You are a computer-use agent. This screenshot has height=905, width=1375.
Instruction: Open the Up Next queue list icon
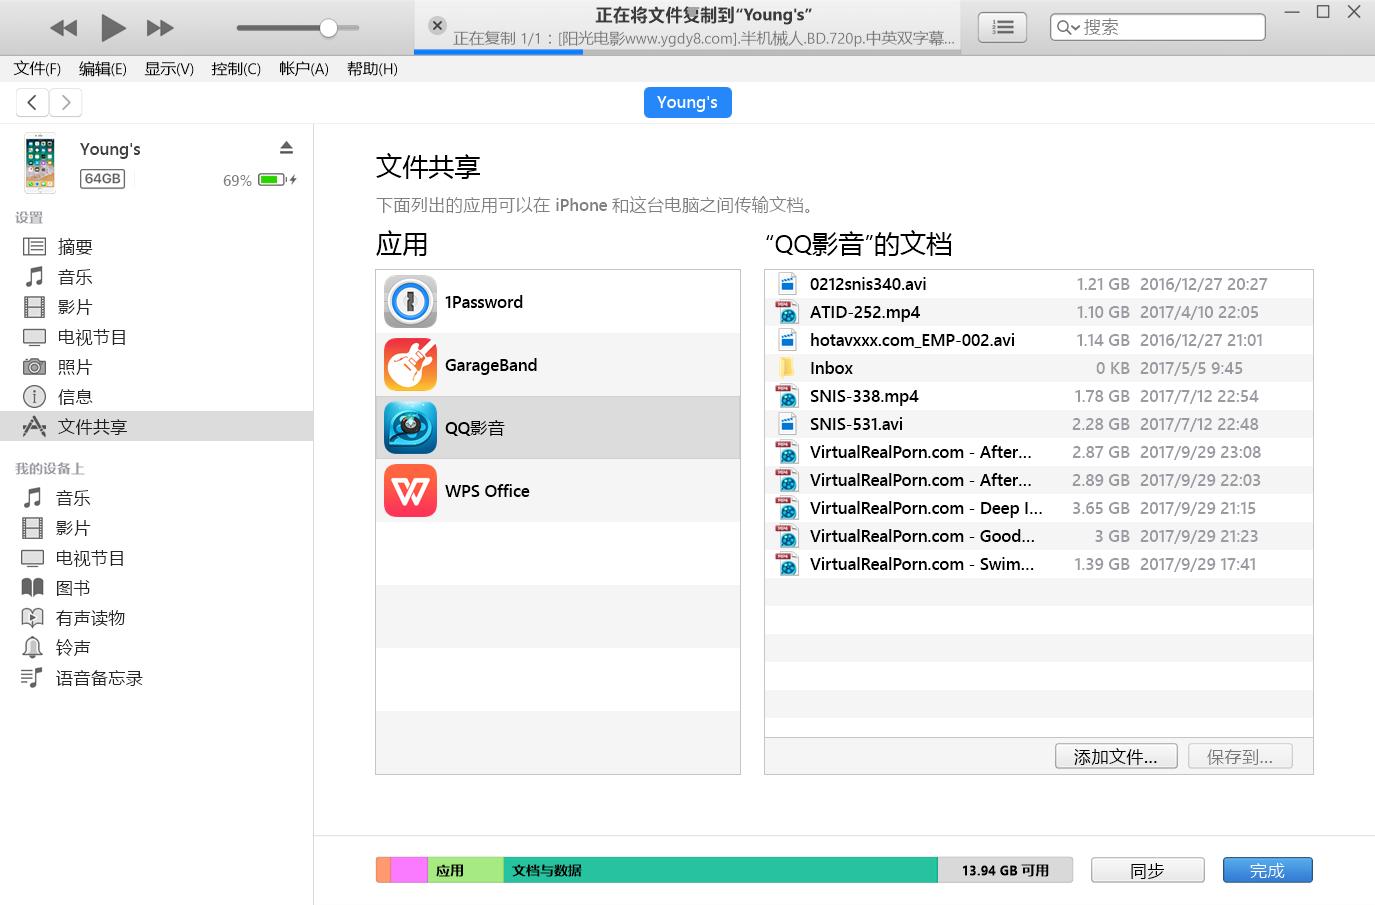1002,27
